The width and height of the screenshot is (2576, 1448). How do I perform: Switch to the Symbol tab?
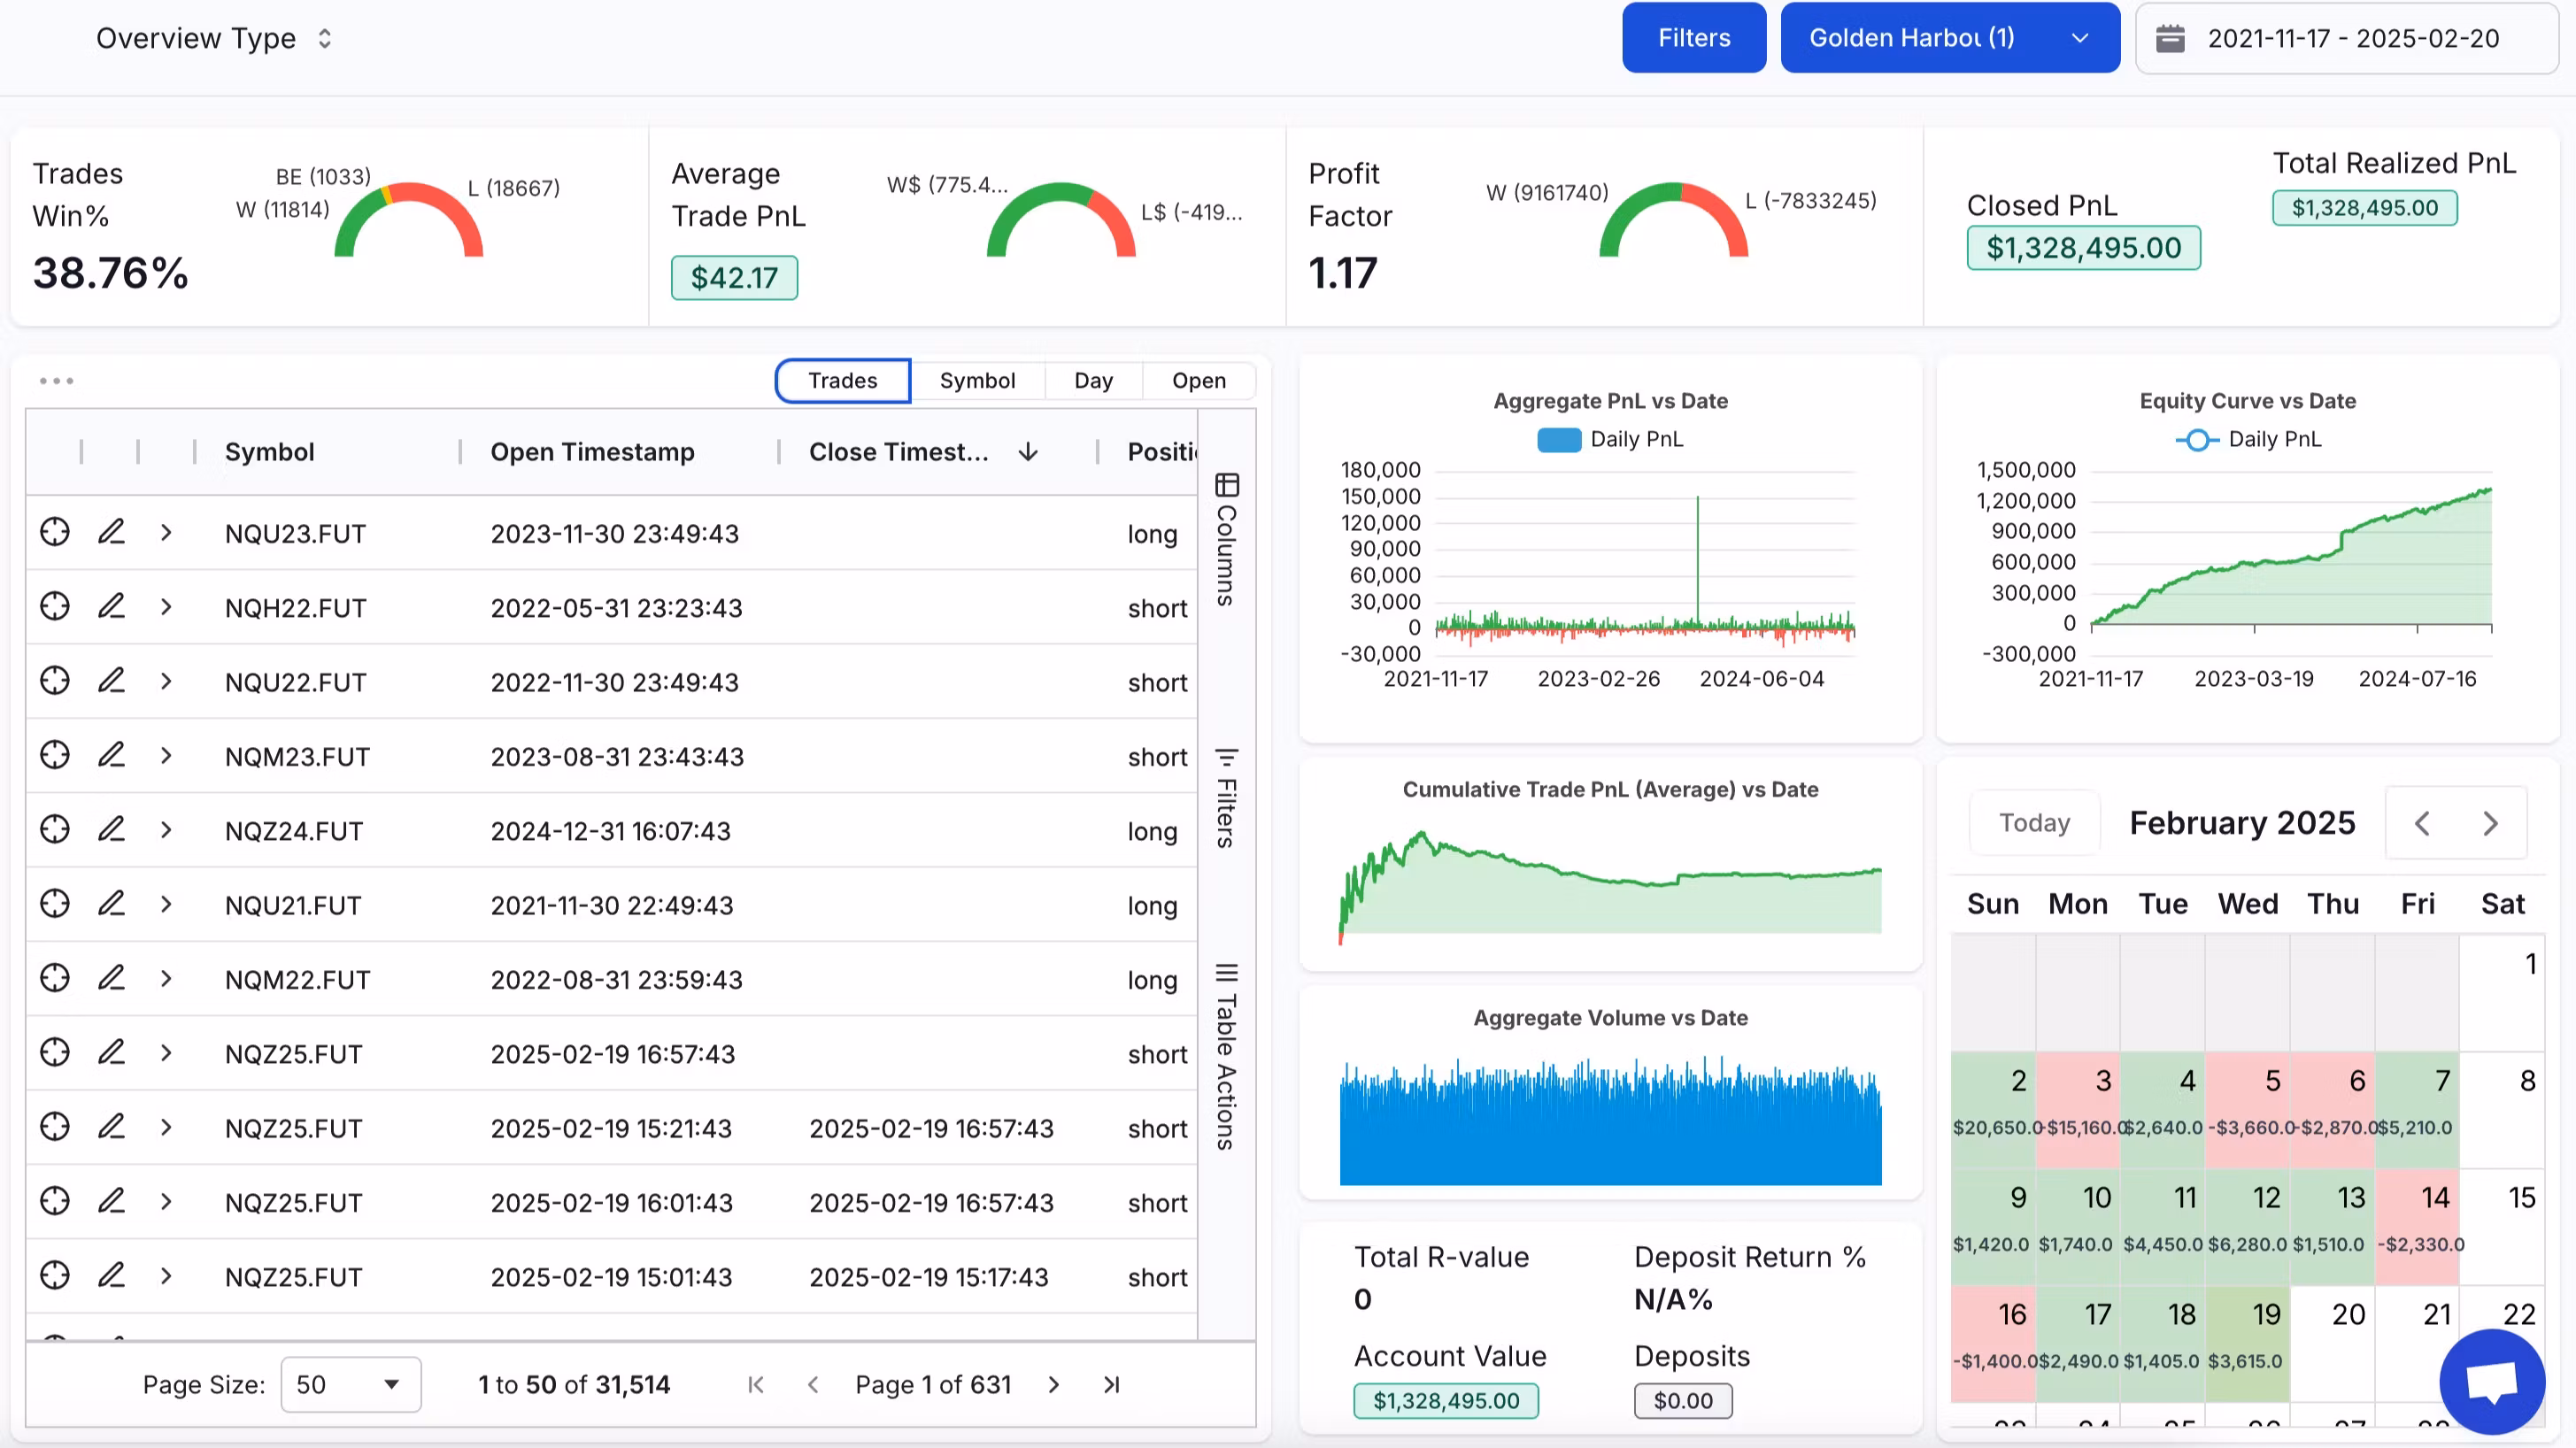point(976,381)
